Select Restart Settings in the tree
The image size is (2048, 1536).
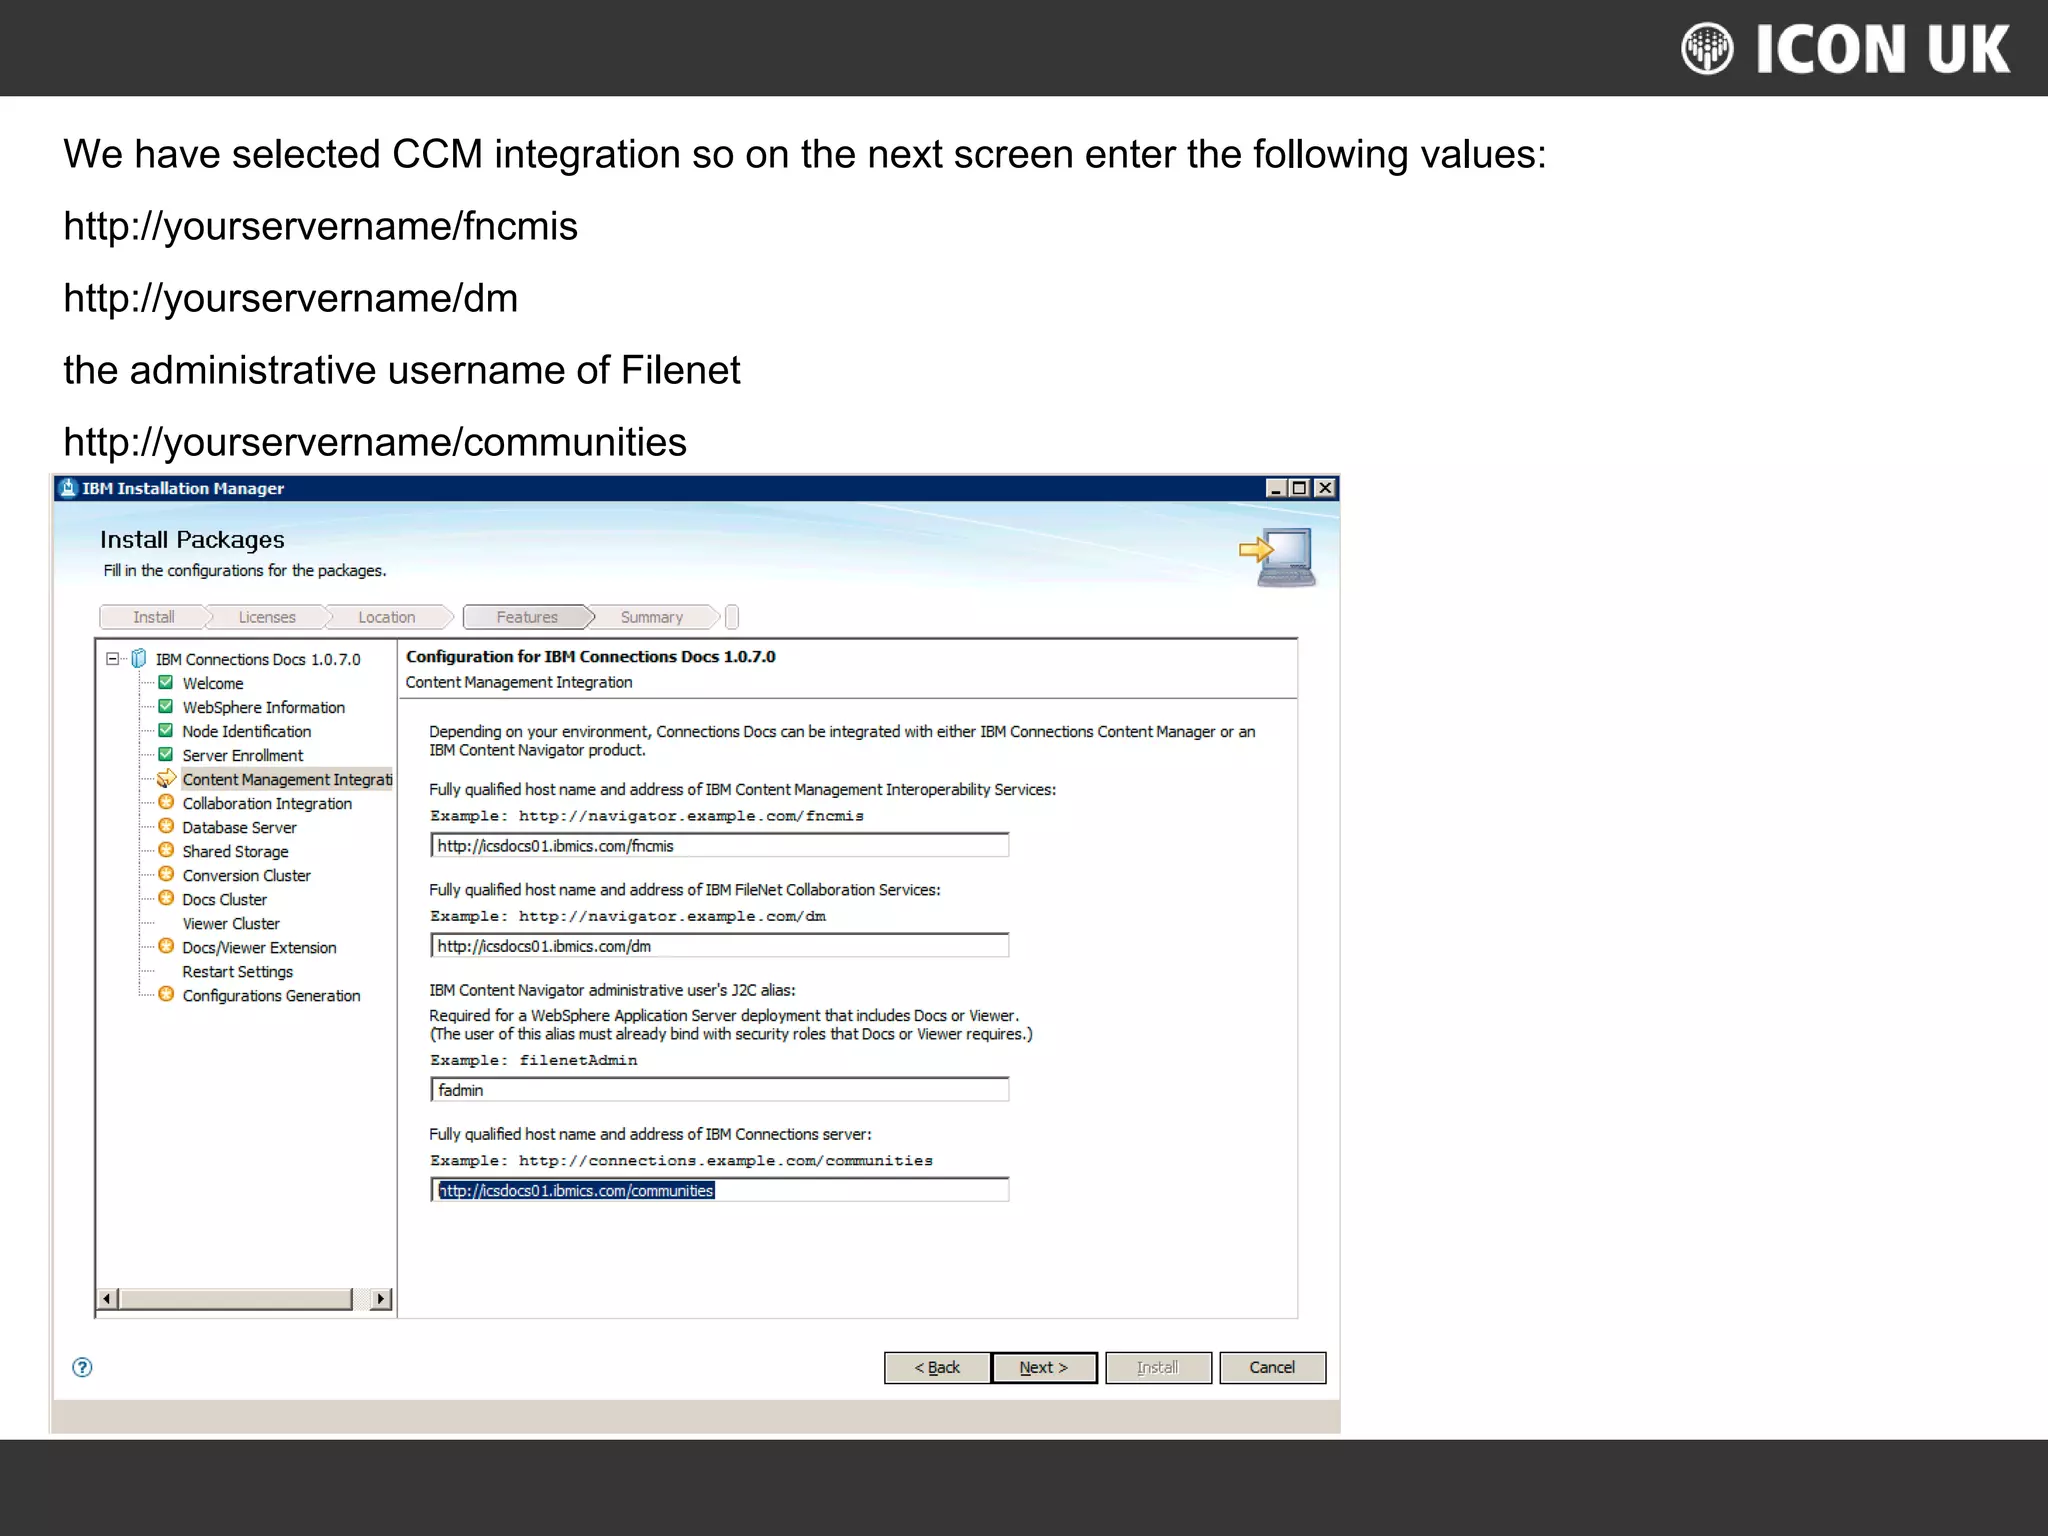[237, 971]
